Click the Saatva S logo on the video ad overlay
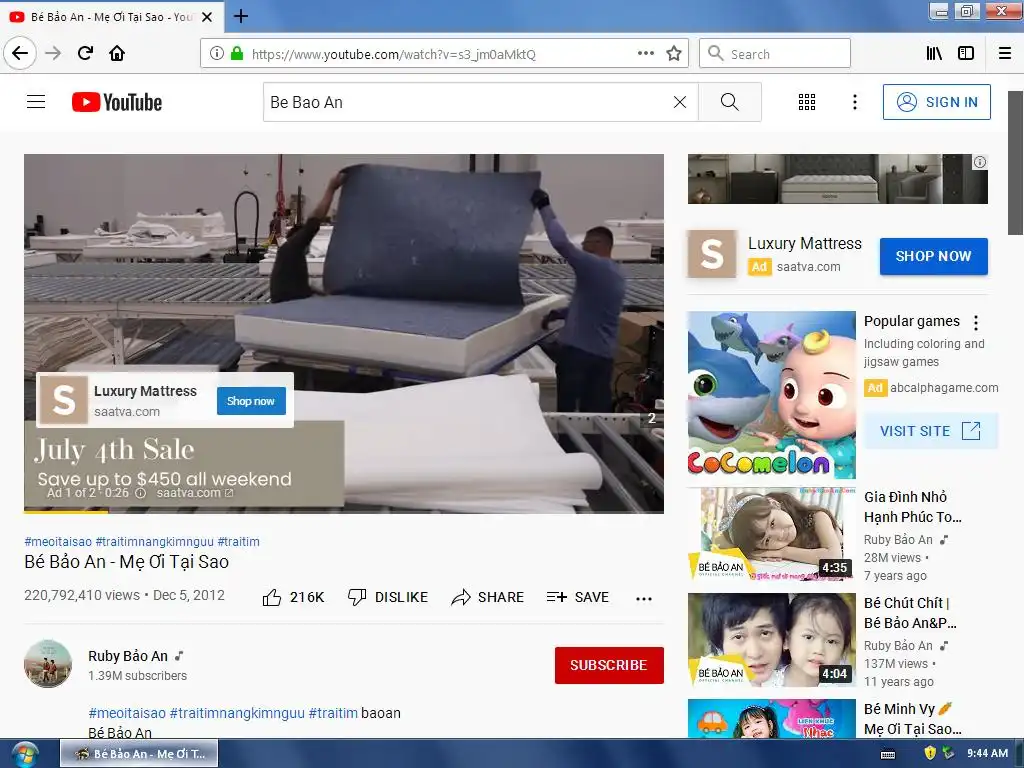The height and width of the screenshot is (768, 1024). click(x=63, y=400)
